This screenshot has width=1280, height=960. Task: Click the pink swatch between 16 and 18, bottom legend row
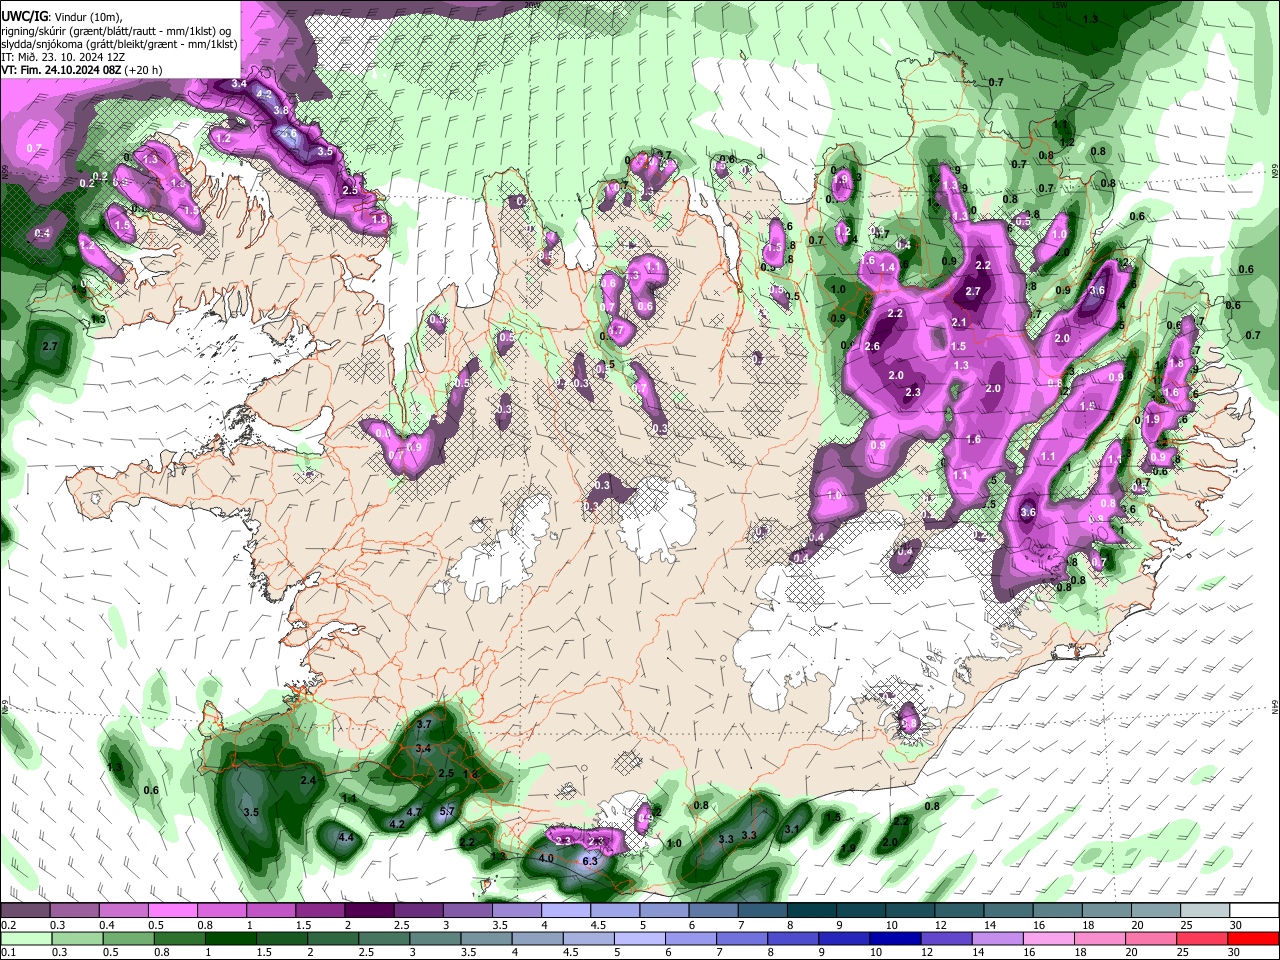click(1048, 938)
